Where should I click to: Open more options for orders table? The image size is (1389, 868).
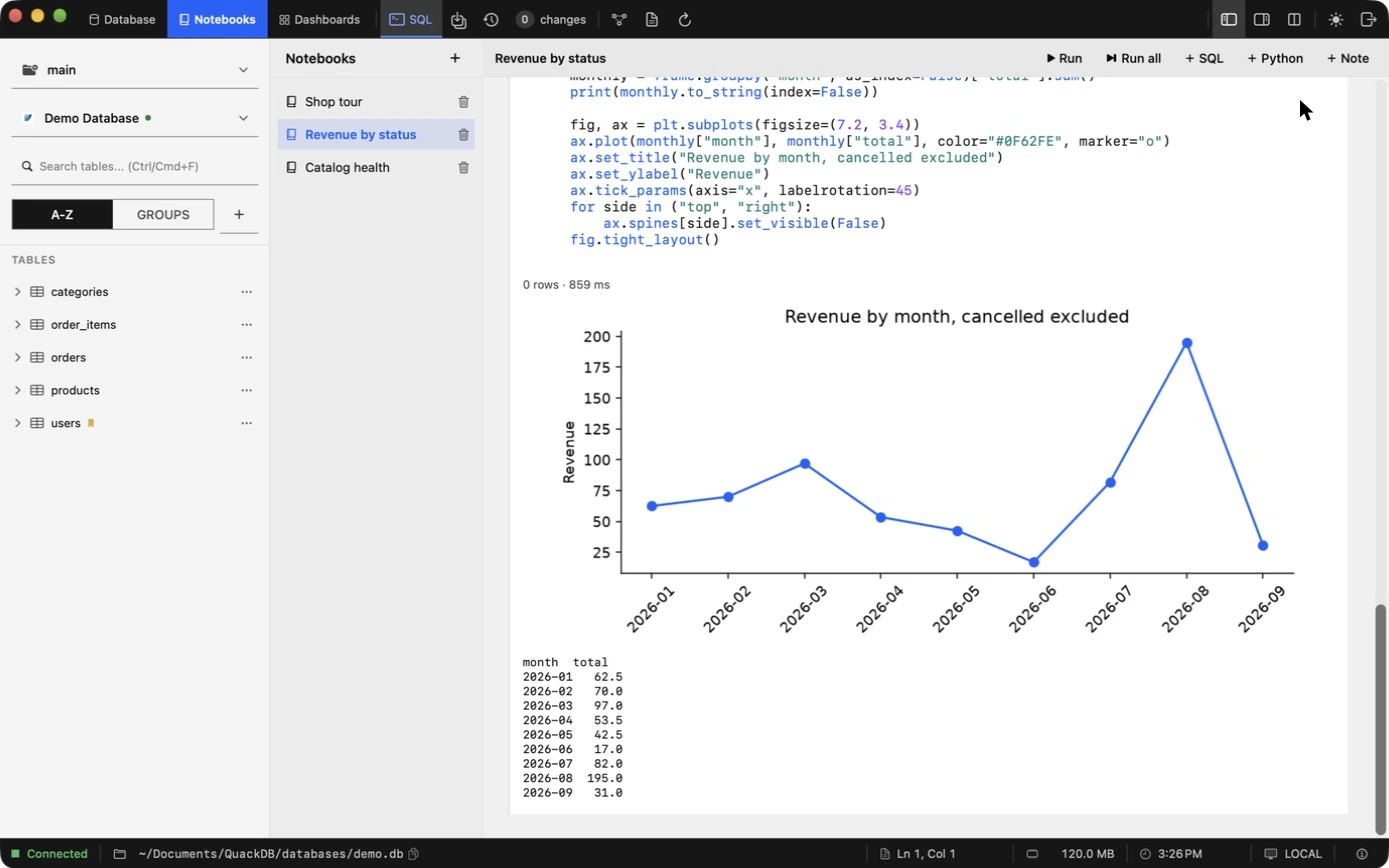coord(247,358)
